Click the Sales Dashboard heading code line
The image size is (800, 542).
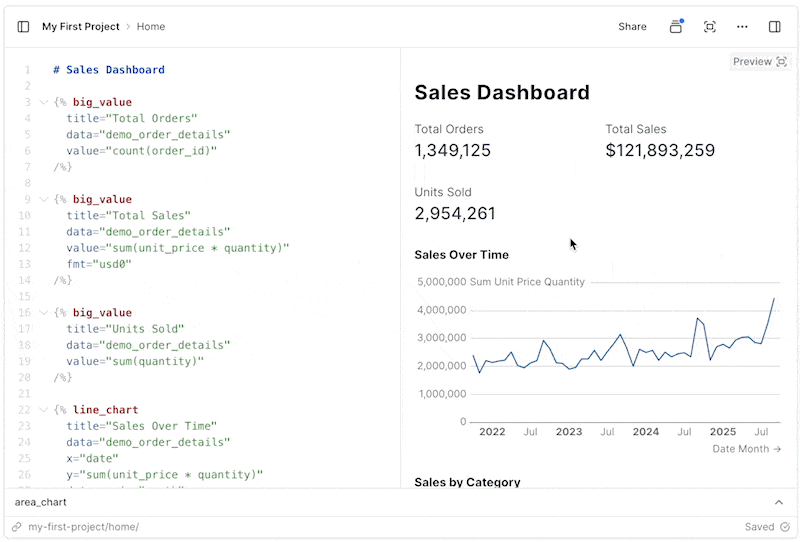pos(109,70)
